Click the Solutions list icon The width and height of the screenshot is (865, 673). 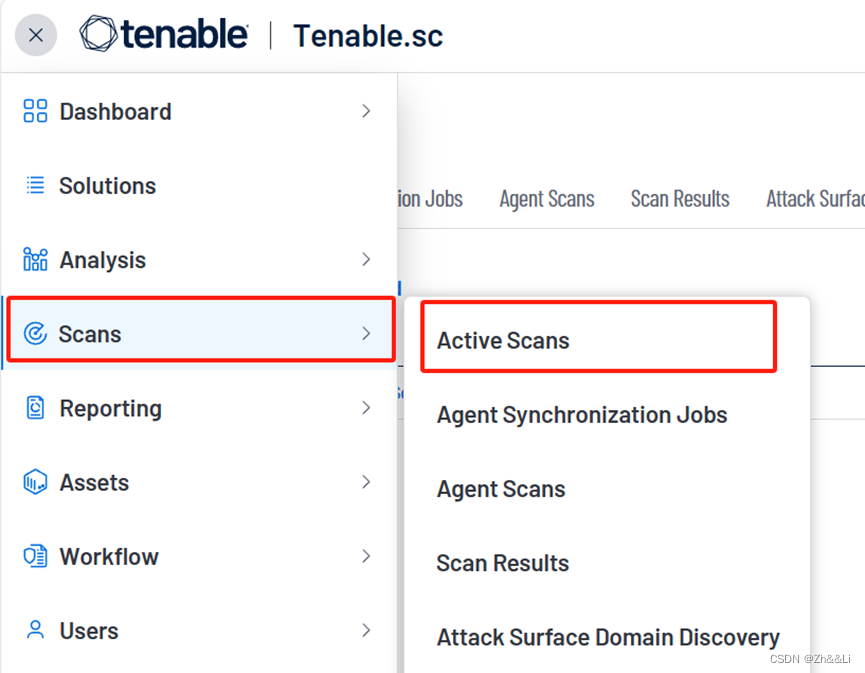(34, 185)
